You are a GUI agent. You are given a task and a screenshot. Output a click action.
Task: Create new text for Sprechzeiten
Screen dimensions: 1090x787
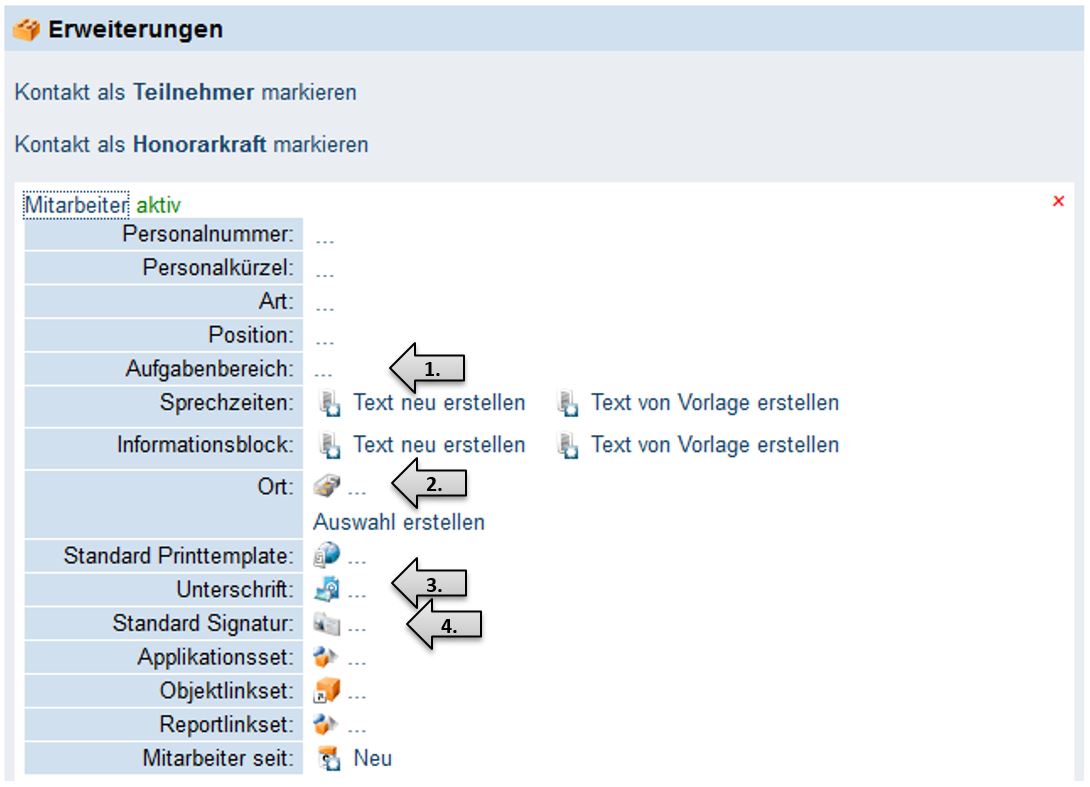438,403
